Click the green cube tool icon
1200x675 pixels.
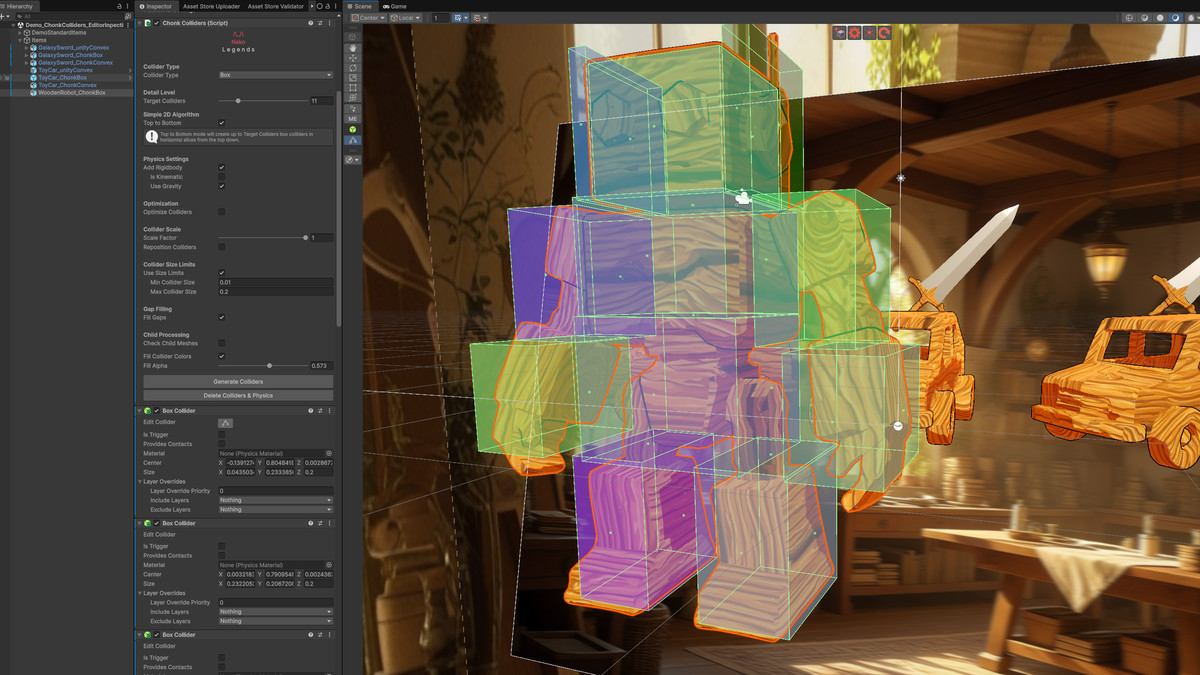coord(352,130)
